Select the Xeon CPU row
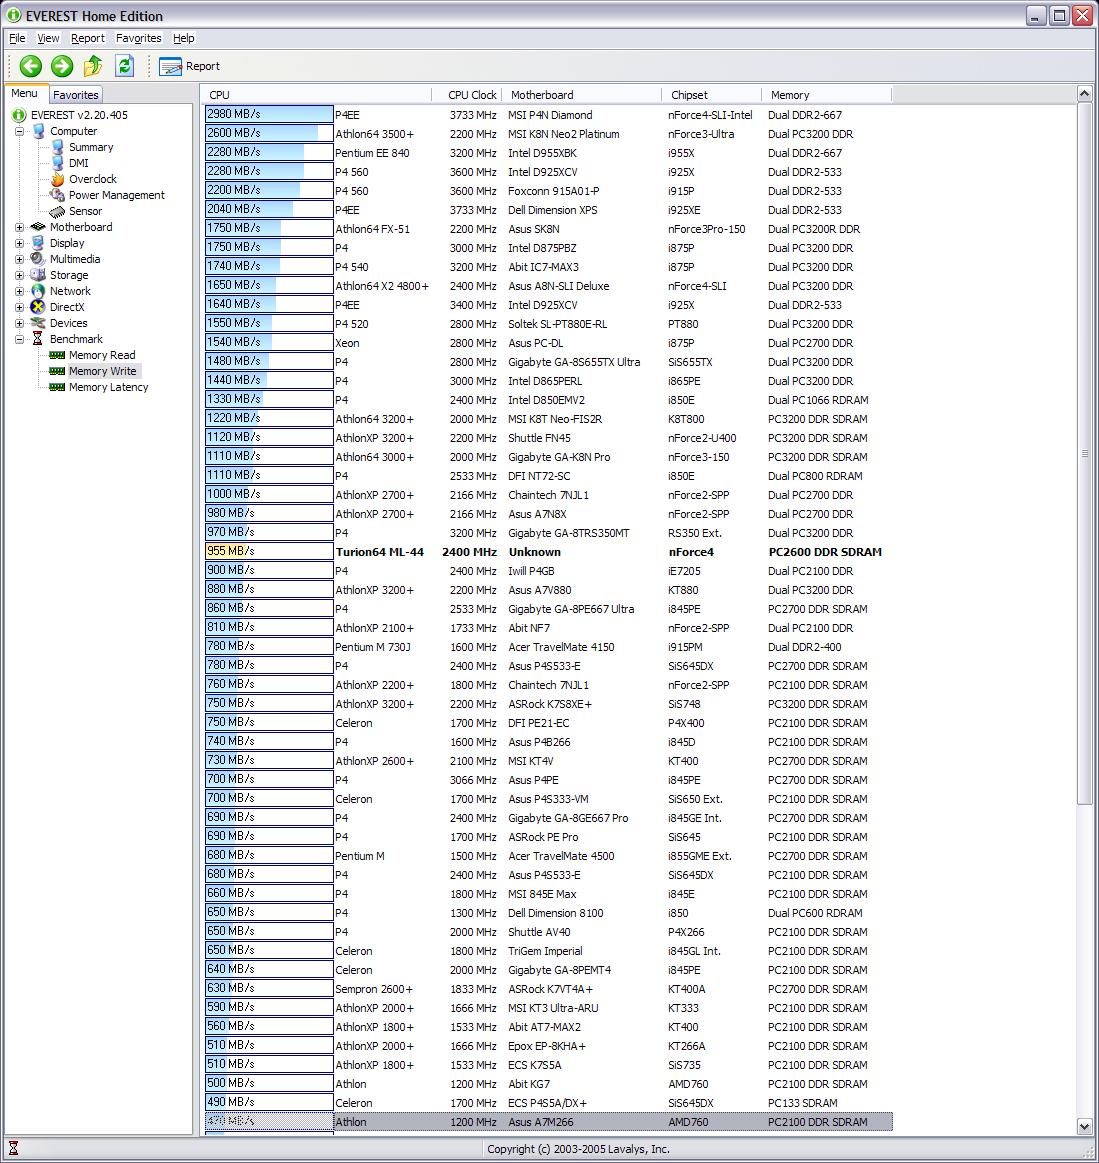Image resolution: width=1099 pixels, height=1163 pixels. point(548,343)
